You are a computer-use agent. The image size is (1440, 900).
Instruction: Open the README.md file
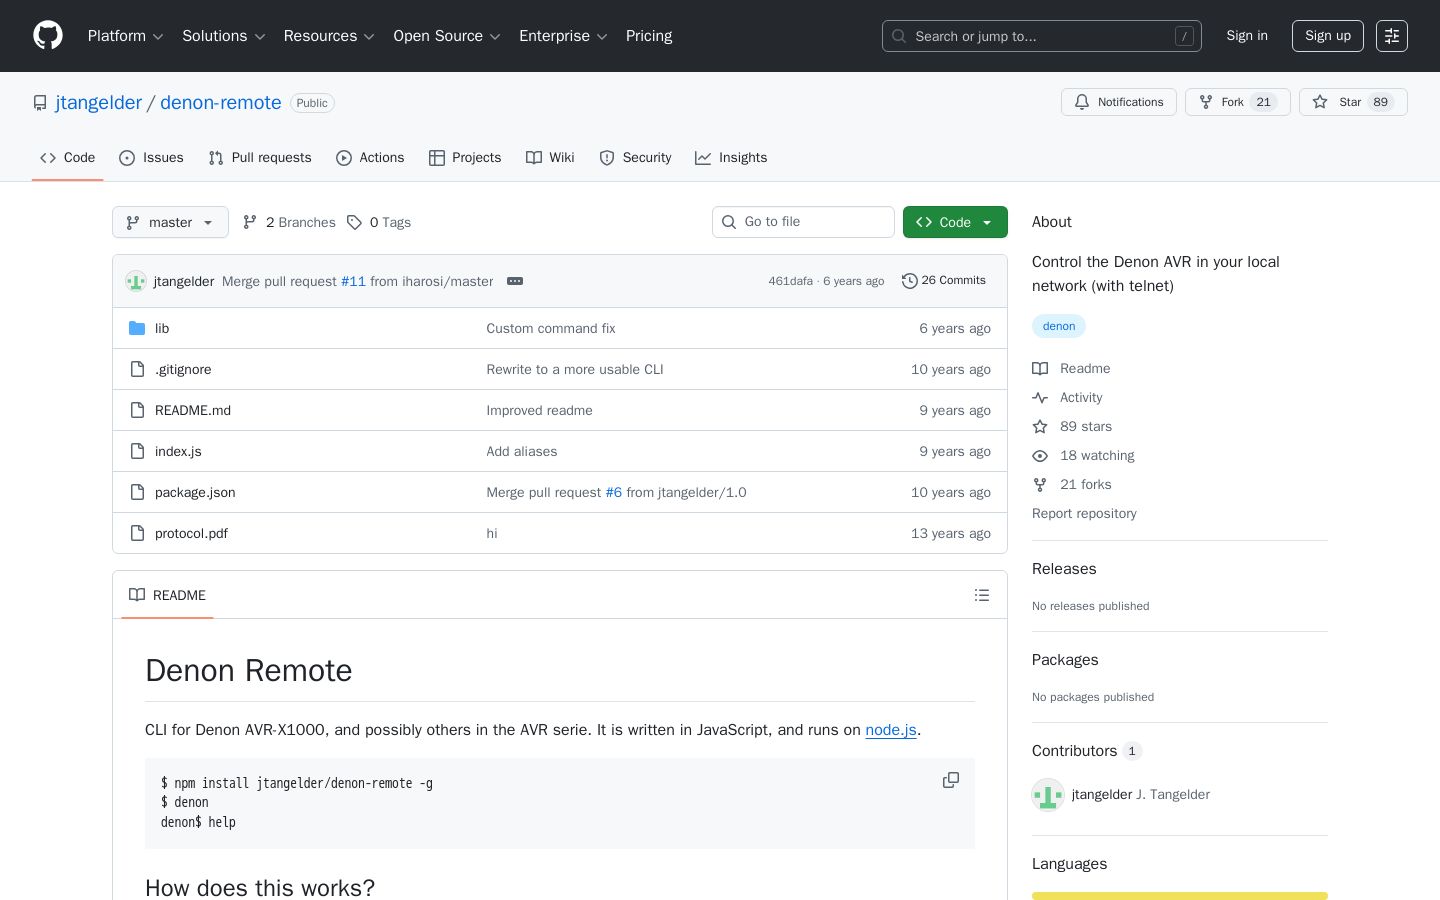click(x=193, y=410)
